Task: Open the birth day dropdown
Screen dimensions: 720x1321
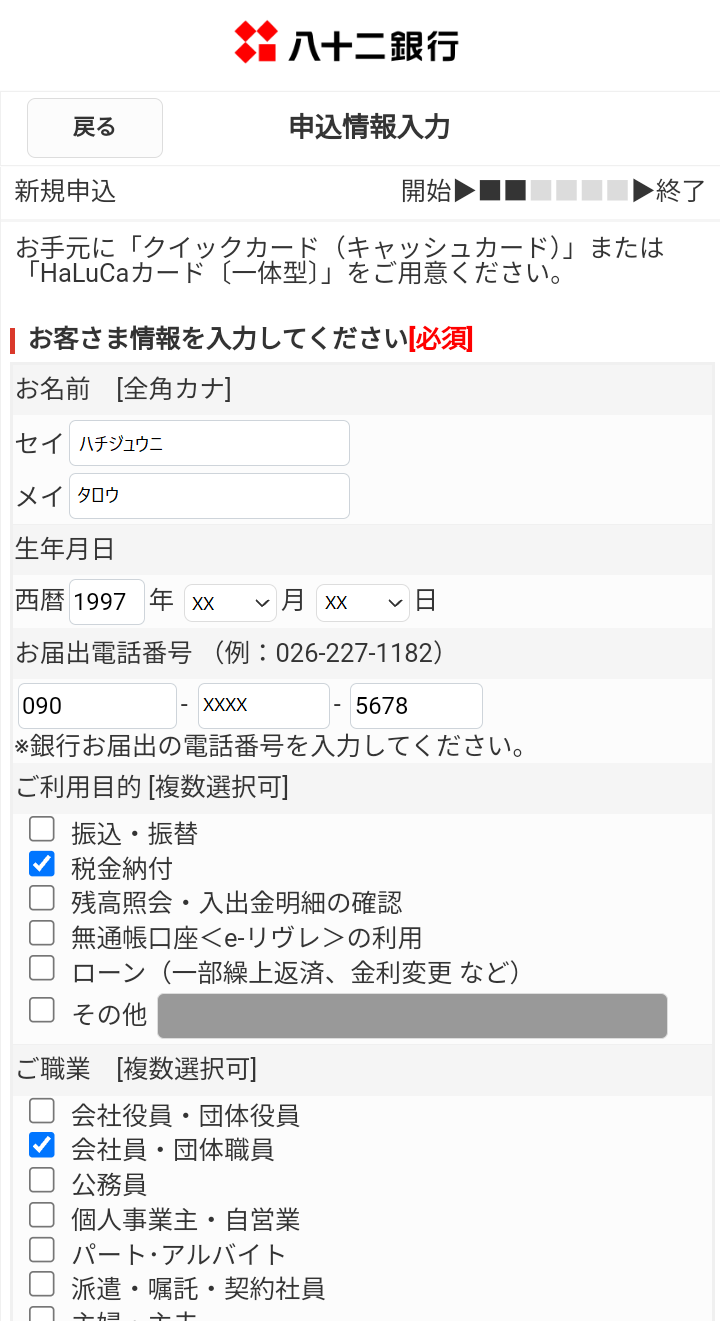Action: (362, 603)
